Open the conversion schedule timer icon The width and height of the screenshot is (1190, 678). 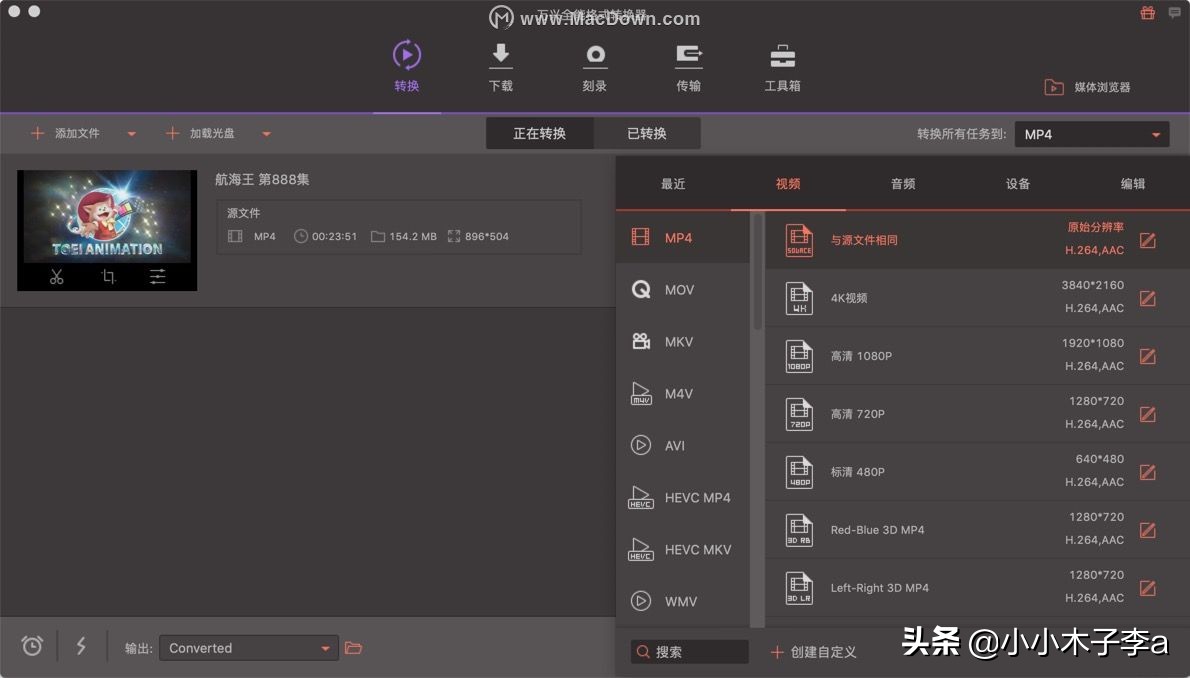[x=32, y=646]
